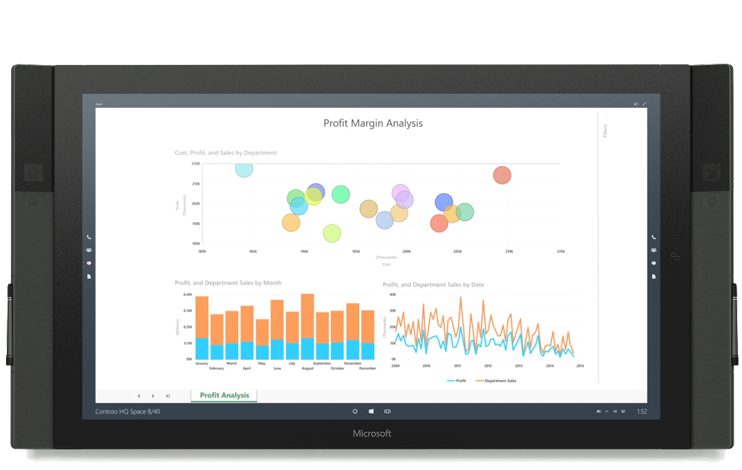Viewport: 742px width, 470px height.
Task: Open the document icon on left sidebar
Action: click(90, 276)
